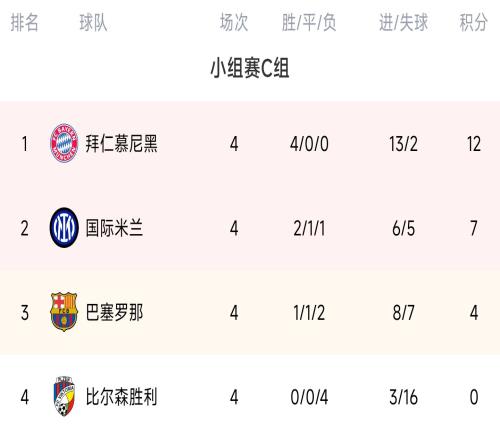Click the 小组赛C组 group title
The image size is (500, 440).
click(250, 68)
